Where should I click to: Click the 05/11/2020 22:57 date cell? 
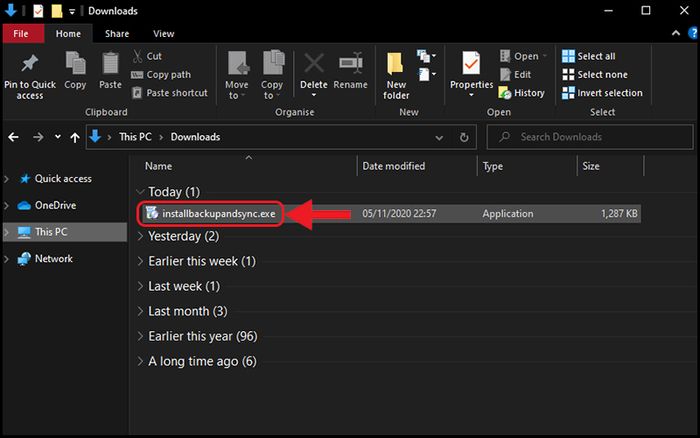tap(399, 213)
